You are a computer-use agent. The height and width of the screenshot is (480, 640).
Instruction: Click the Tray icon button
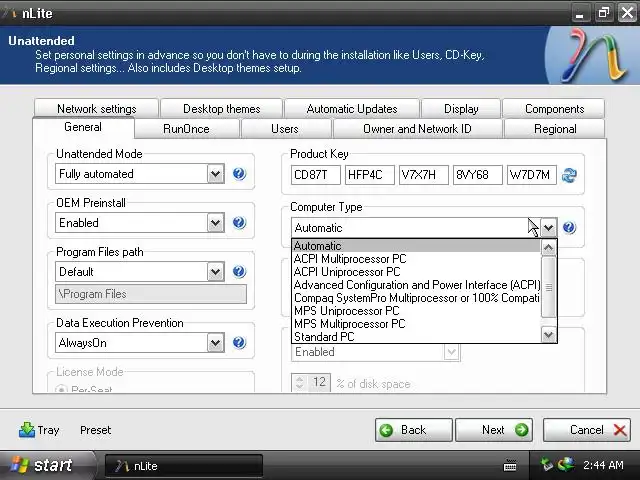(x=39, y=430)
